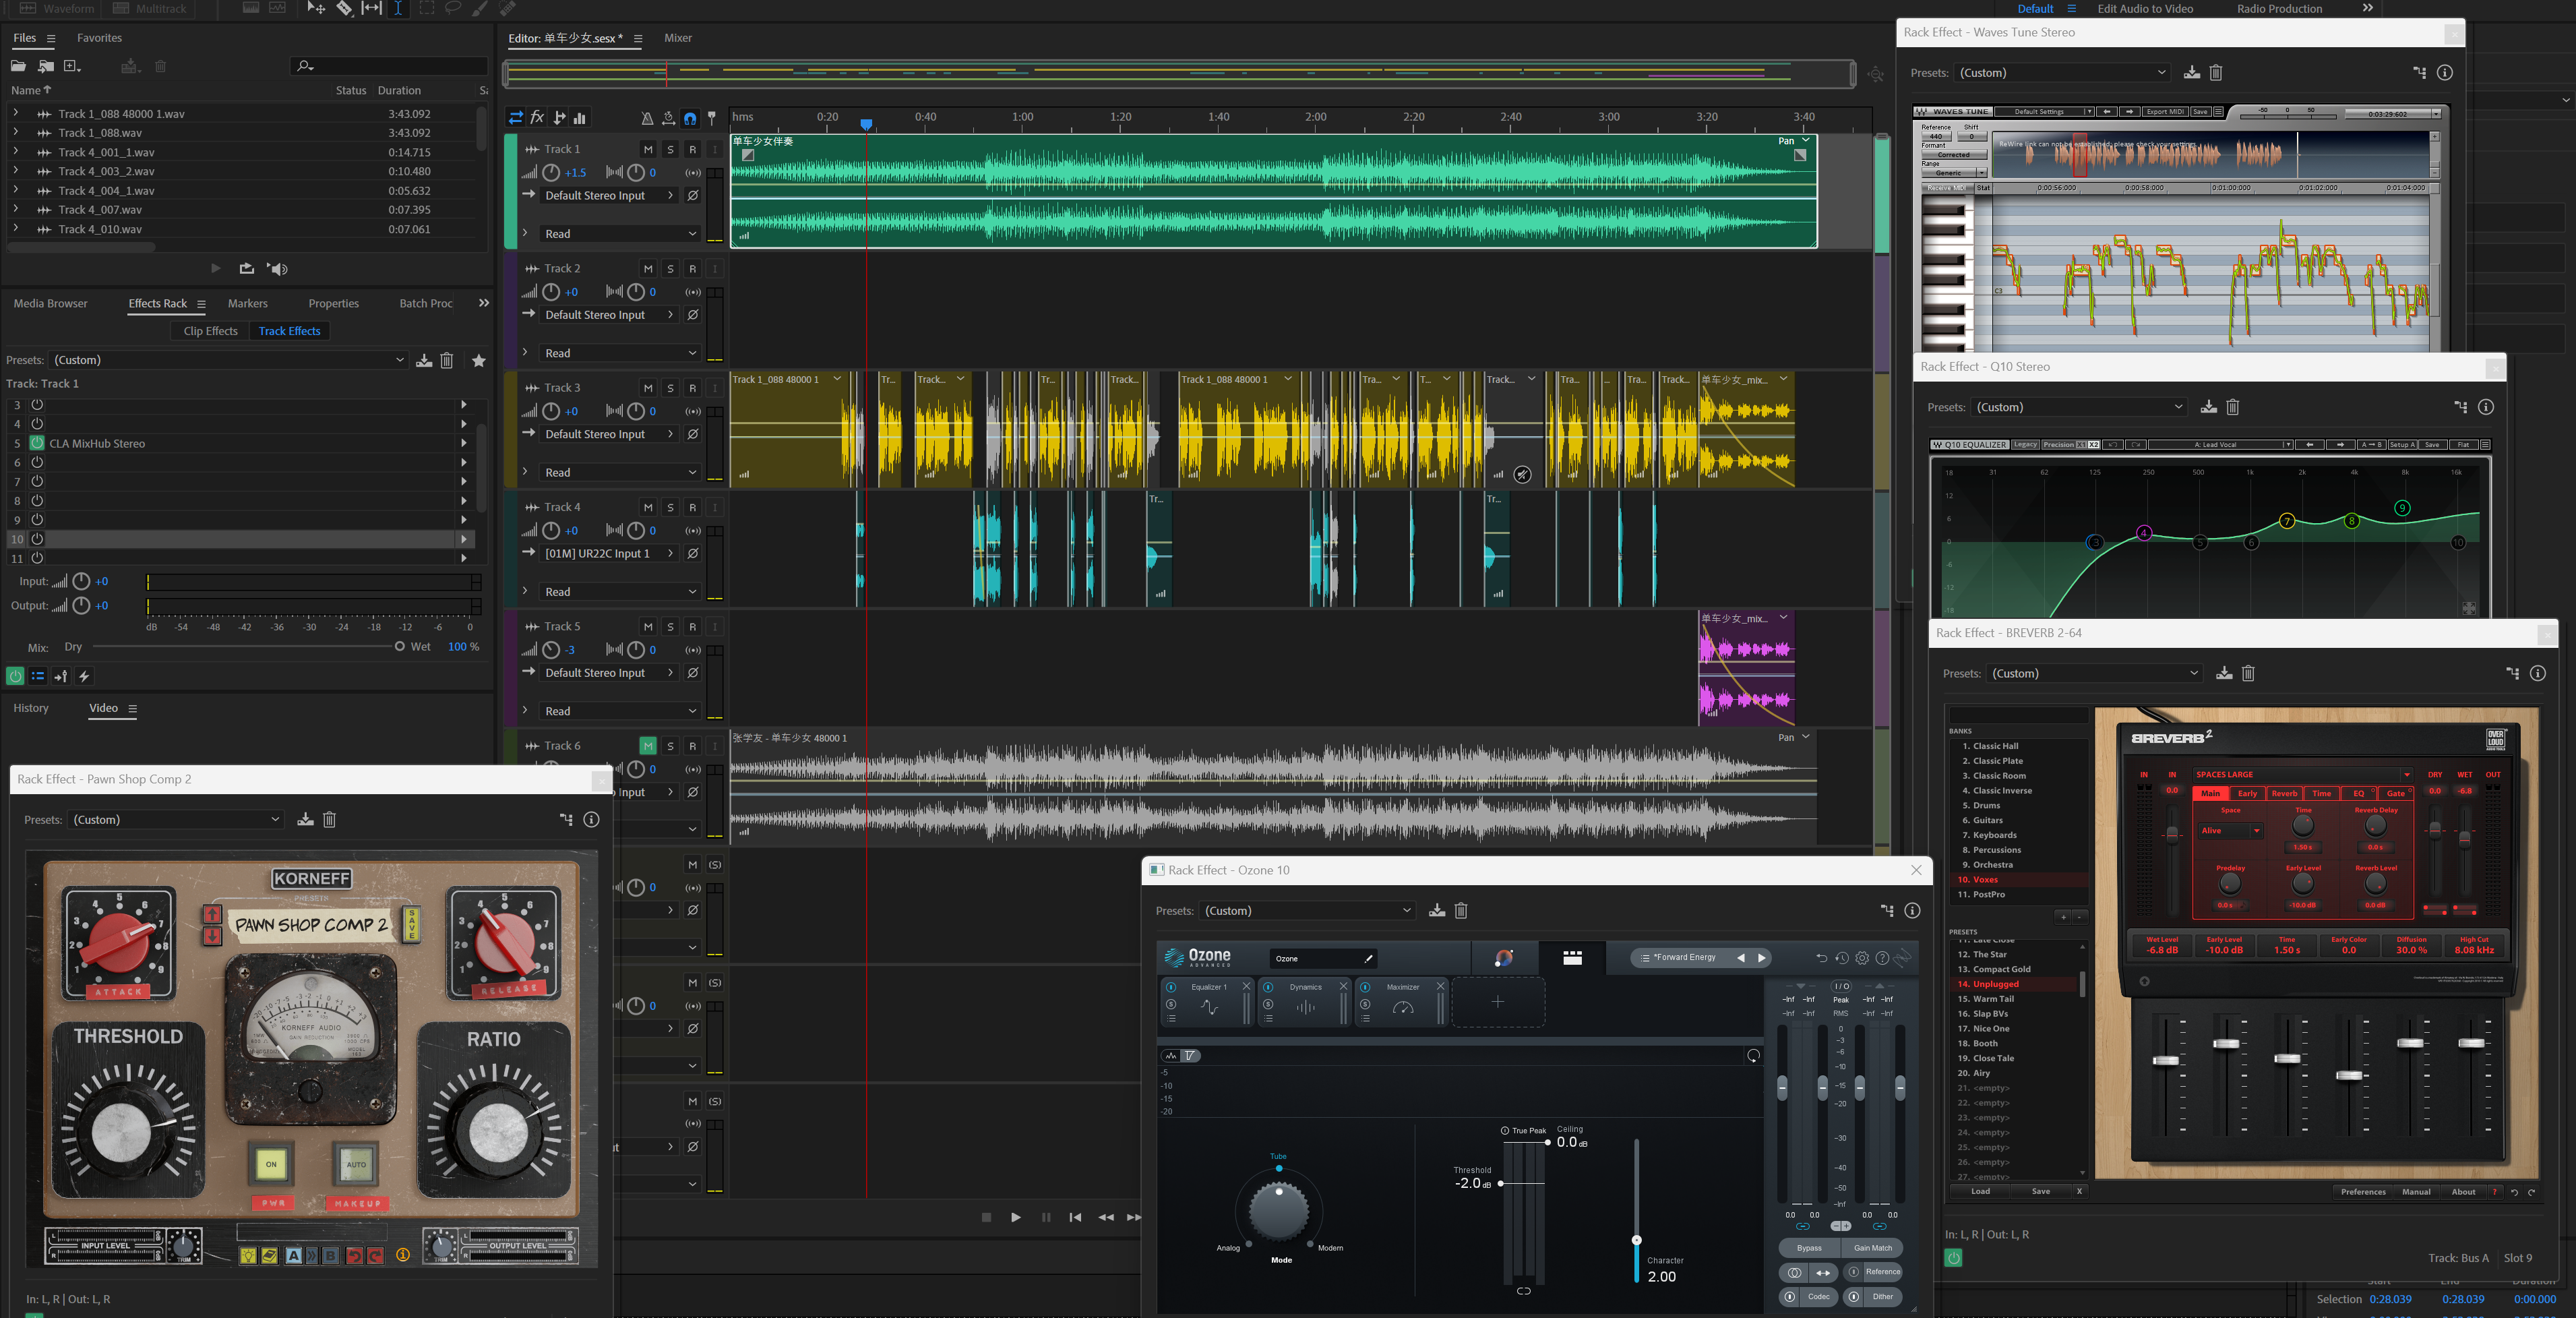The height and width of the screenshot is (1318, 2576).
Task: Click the Ozone undo arrow icon
Action: click(1821, 958)
